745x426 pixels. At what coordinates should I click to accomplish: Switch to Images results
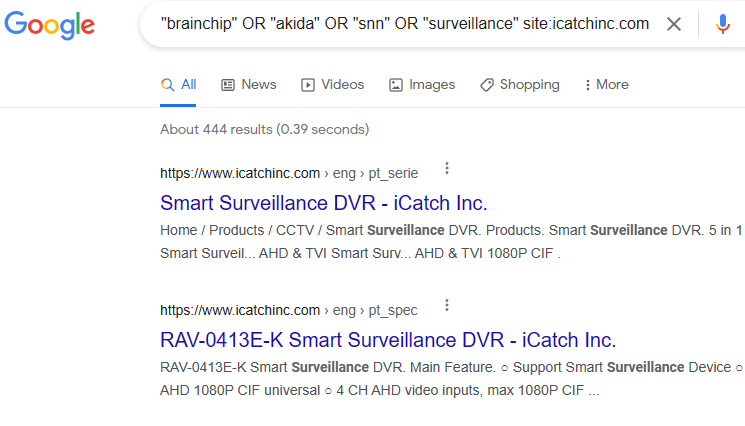coord(422,85)
